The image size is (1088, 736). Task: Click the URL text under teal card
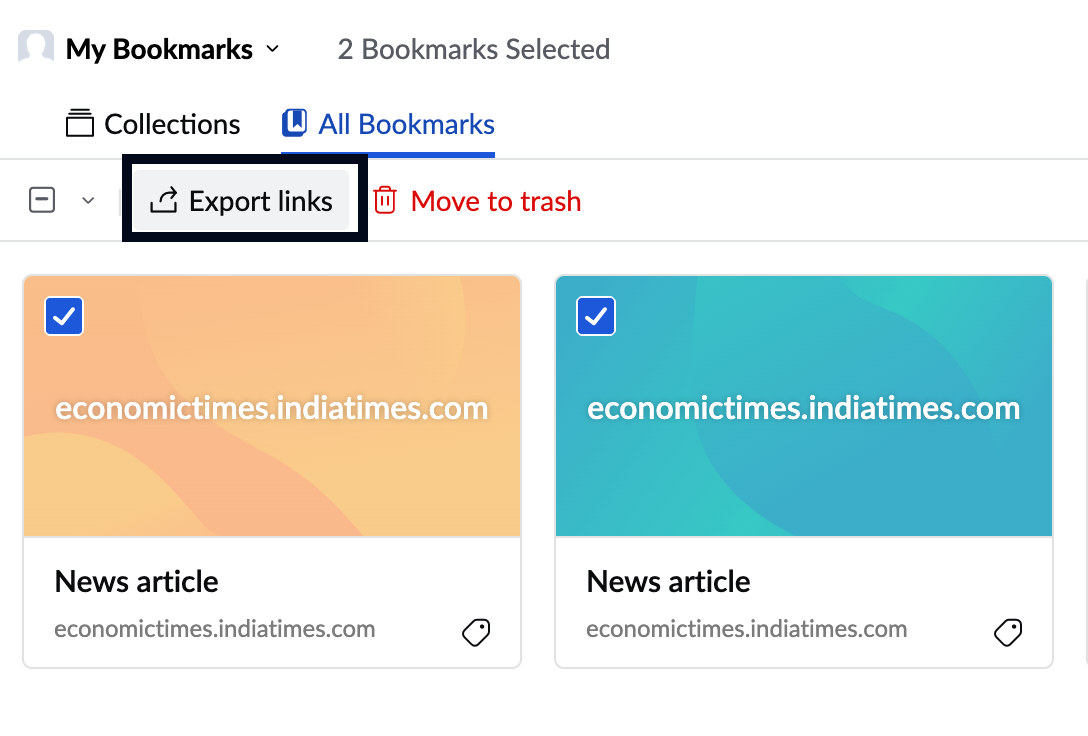747,628
